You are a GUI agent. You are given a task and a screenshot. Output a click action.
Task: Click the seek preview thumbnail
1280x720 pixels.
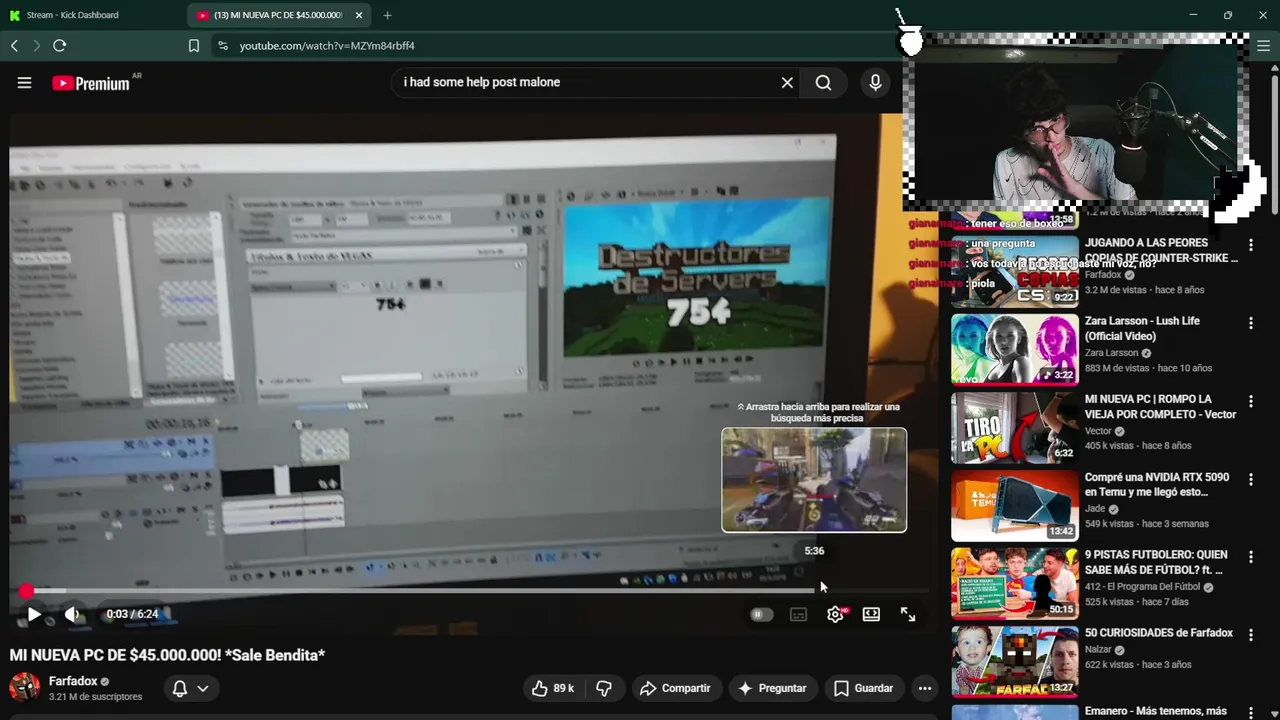(814, 480)
